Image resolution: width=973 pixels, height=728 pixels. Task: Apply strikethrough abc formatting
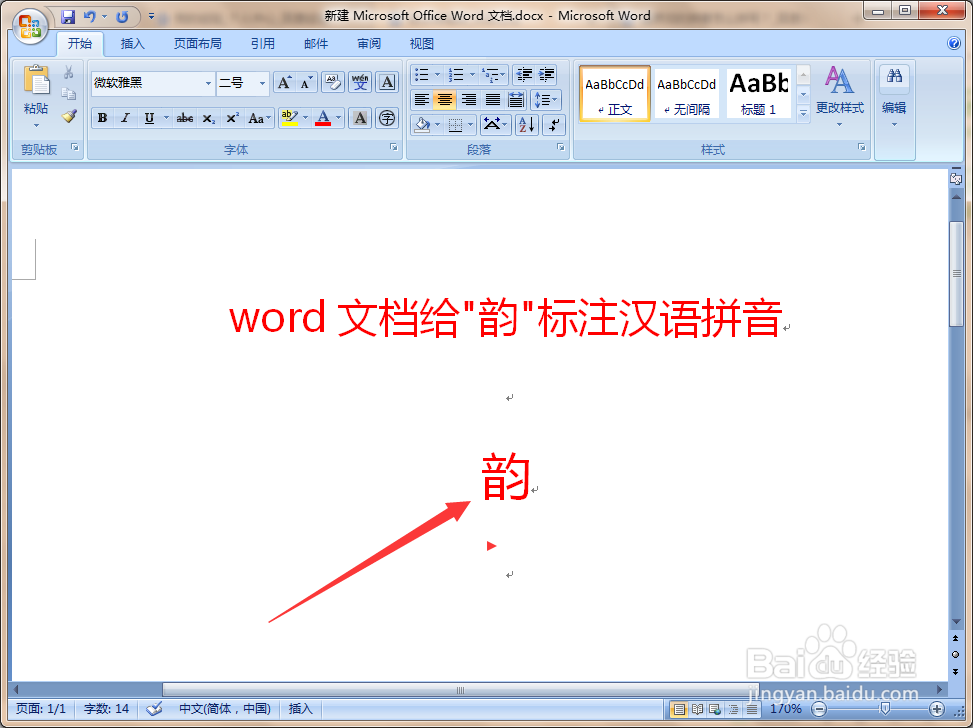pyautogui.click(x=184, y=118)
